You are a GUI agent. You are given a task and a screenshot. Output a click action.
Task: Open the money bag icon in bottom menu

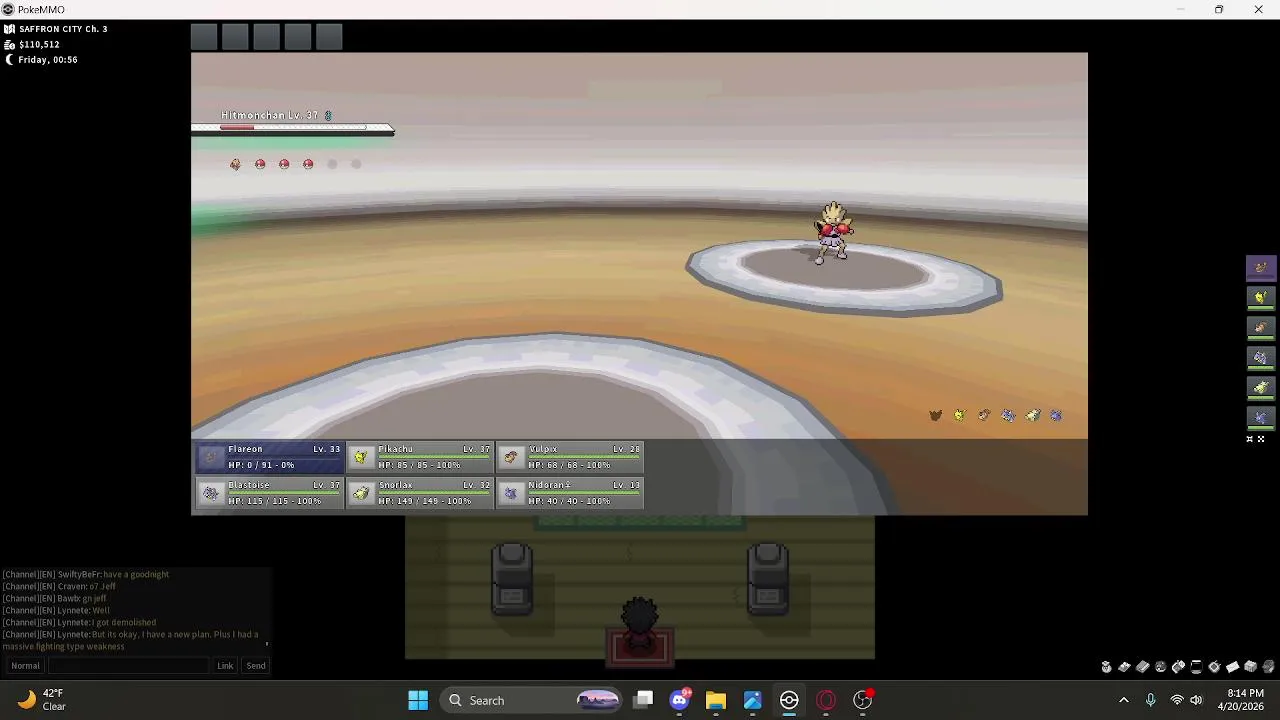click(x=1106, y=667)
